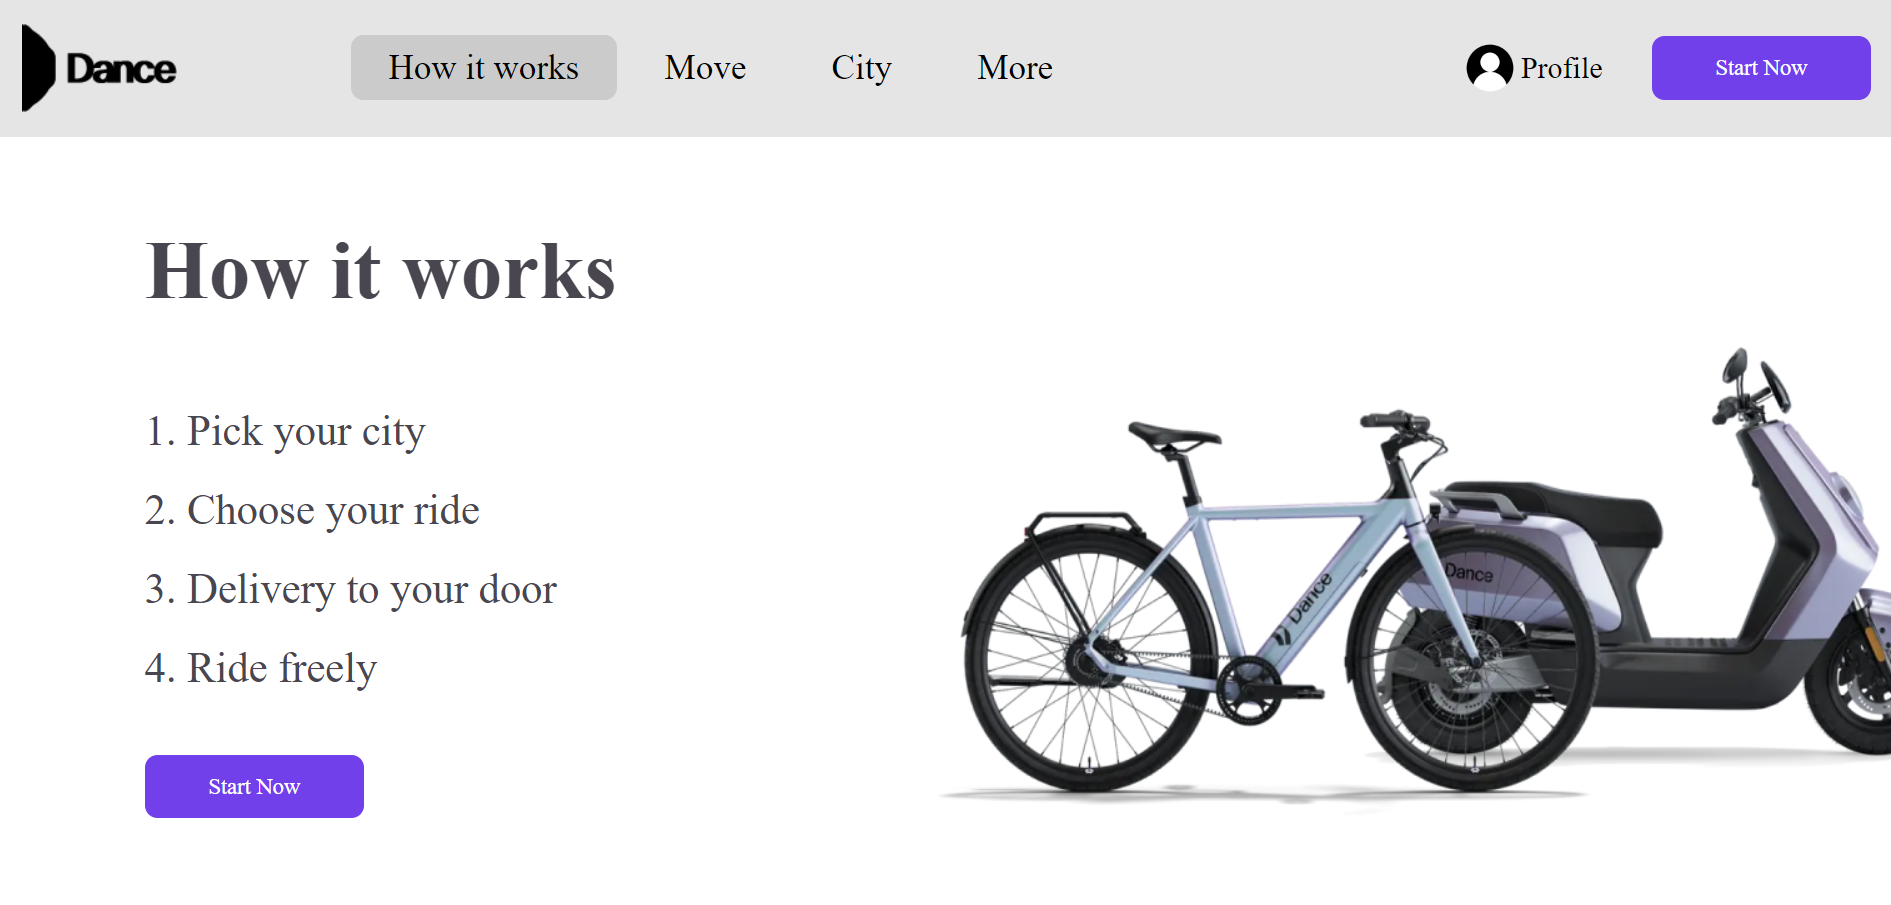This screenshot has height=905, width=1891.
Task: Open the City menu item
Action: (x=861, y=67)
